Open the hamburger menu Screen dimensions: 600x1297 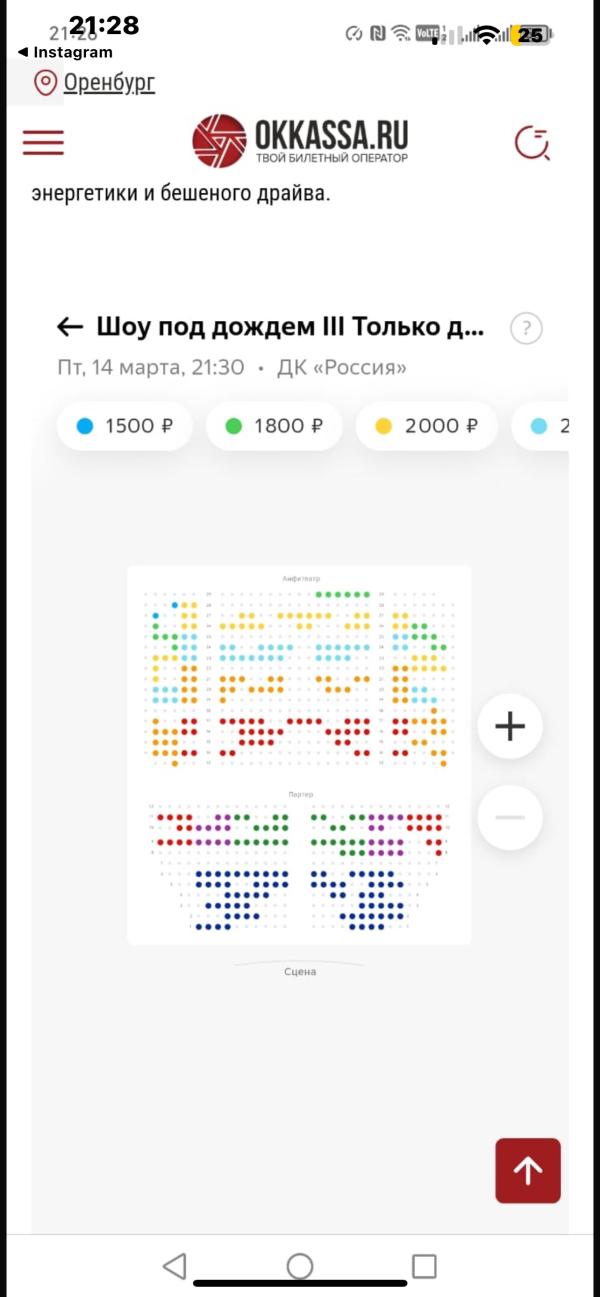click(43, 142)
